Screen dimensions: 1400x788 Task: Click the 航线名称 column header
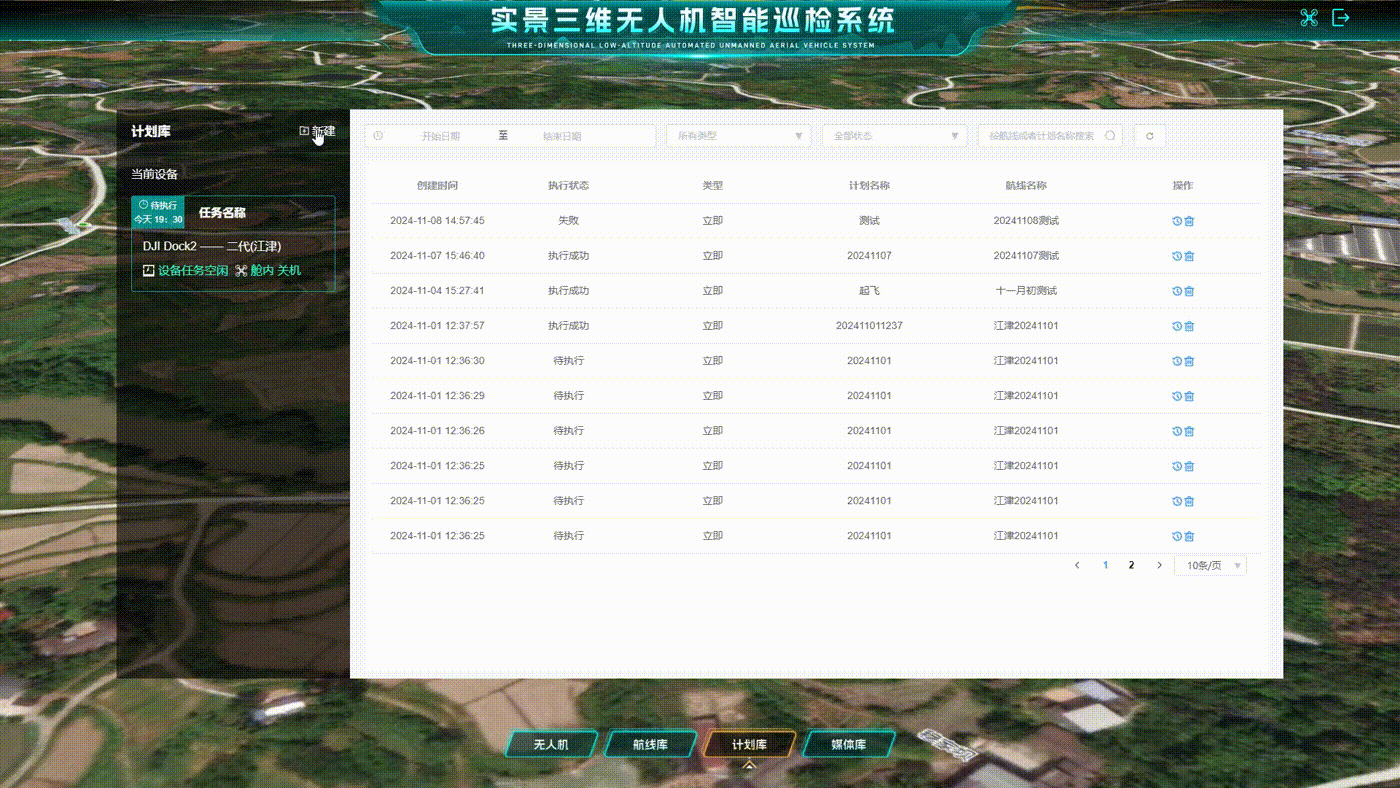1026,186
